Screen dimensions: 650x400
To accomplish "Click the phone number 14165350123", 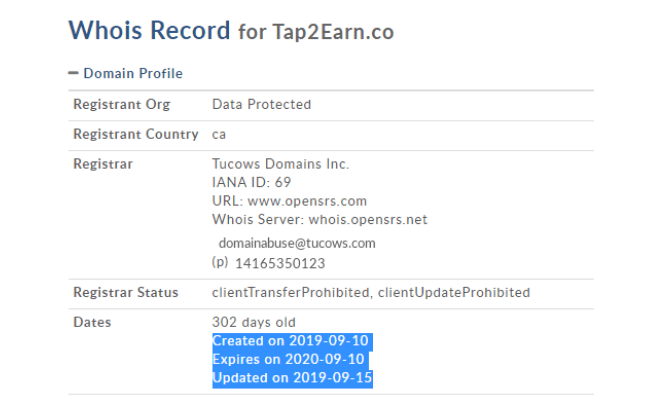I will click(x=280, y=264).
